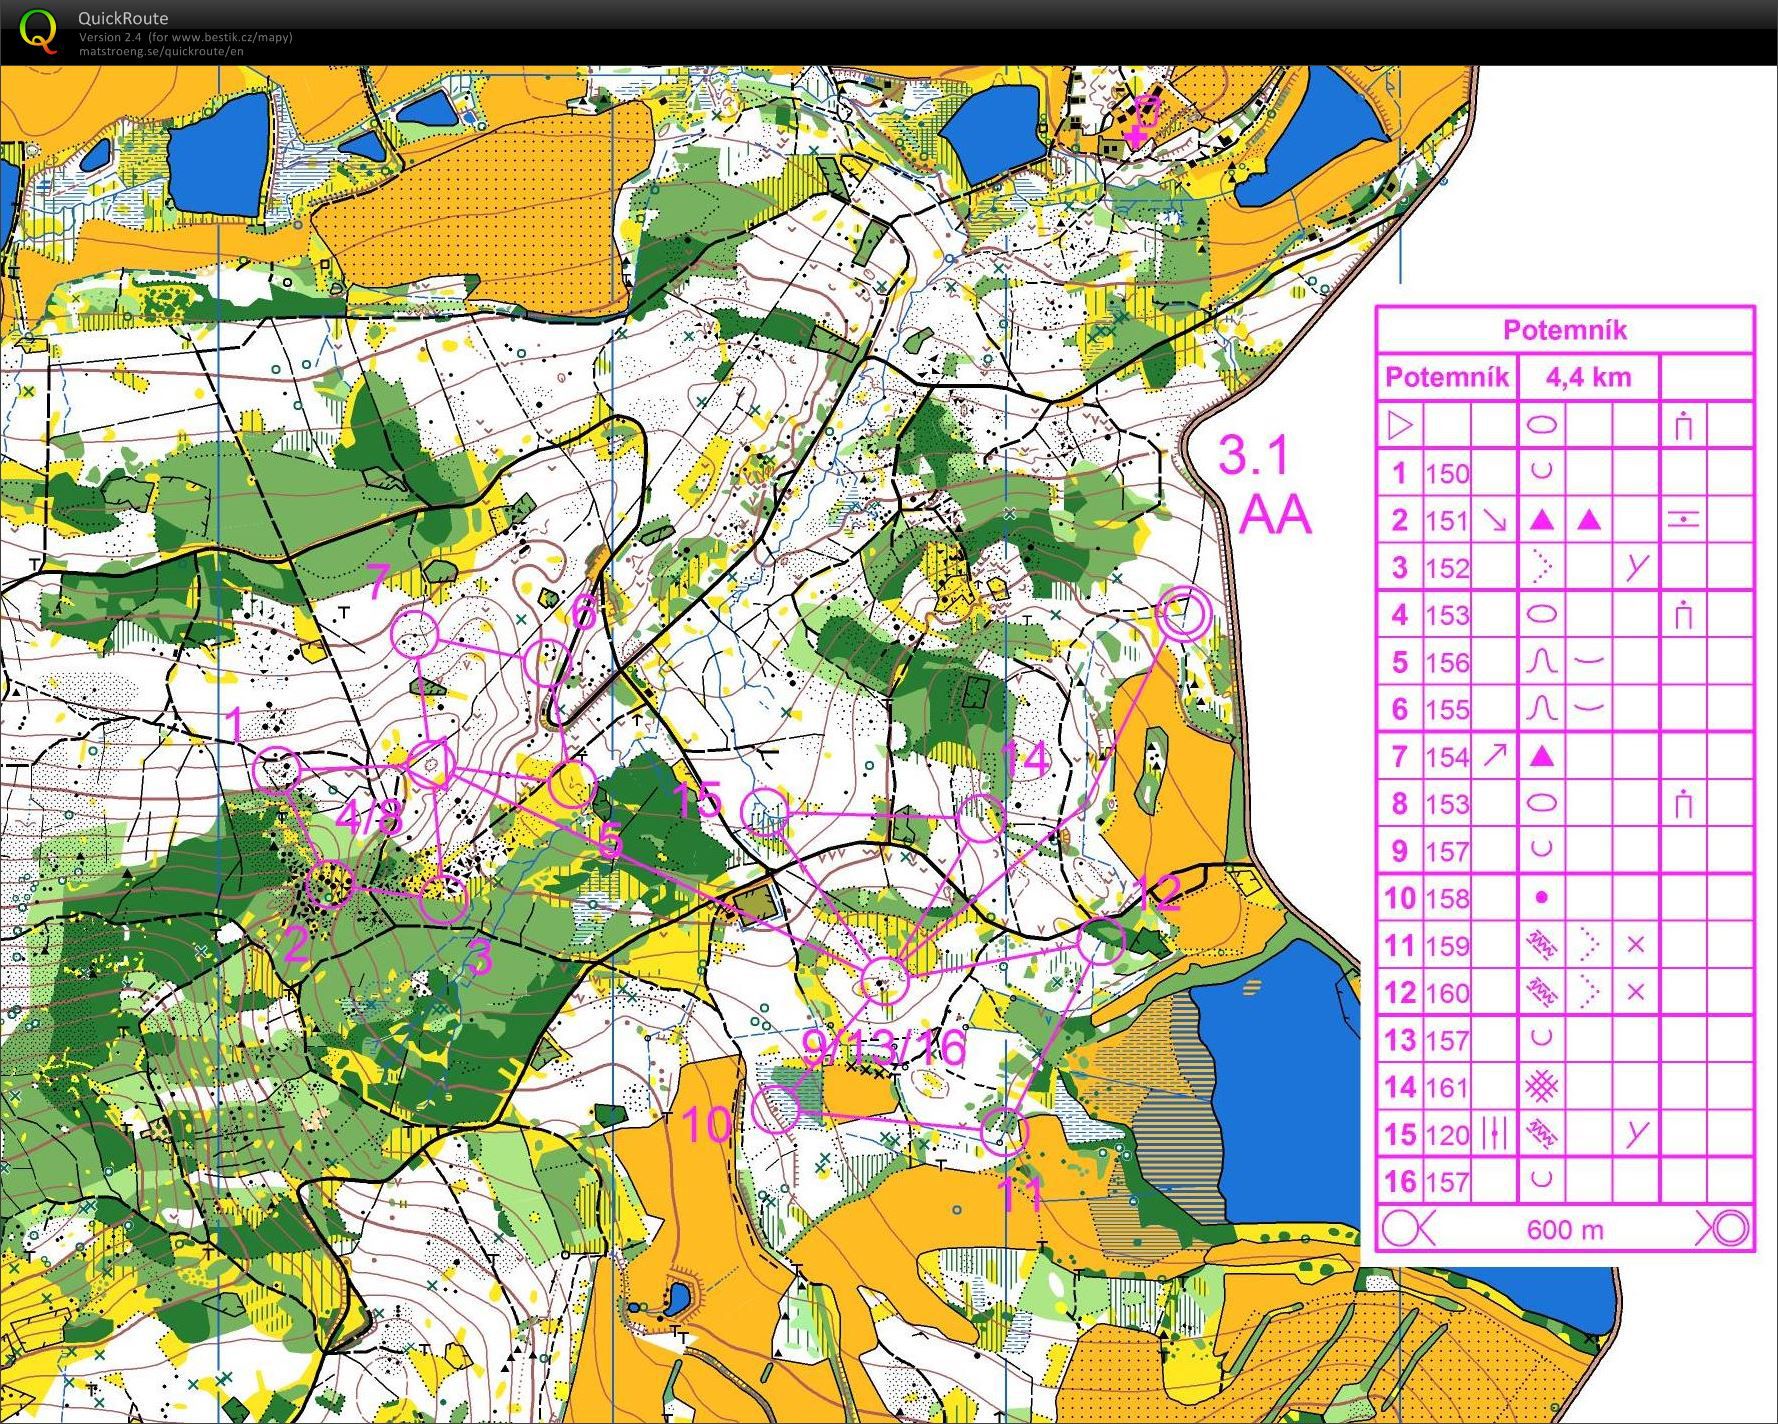Click the version 2.4 subtitle text

coord(186,37)
